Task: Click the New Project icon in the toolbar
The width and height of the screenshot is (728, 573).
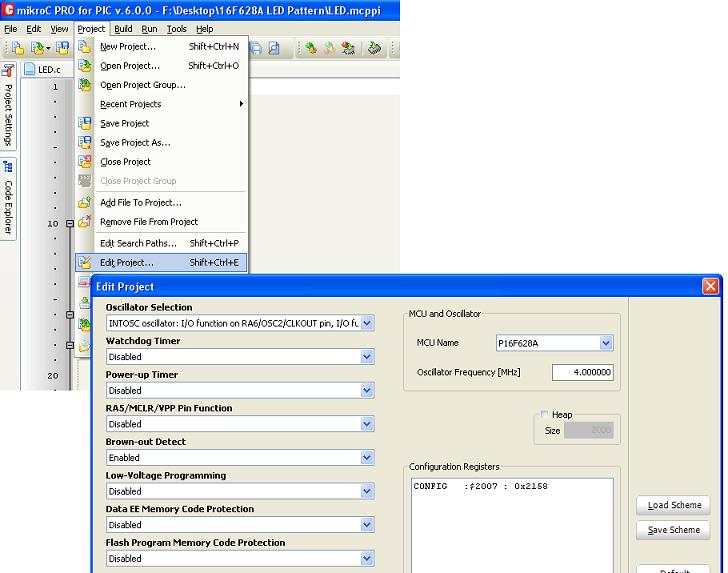Action: 17,48
